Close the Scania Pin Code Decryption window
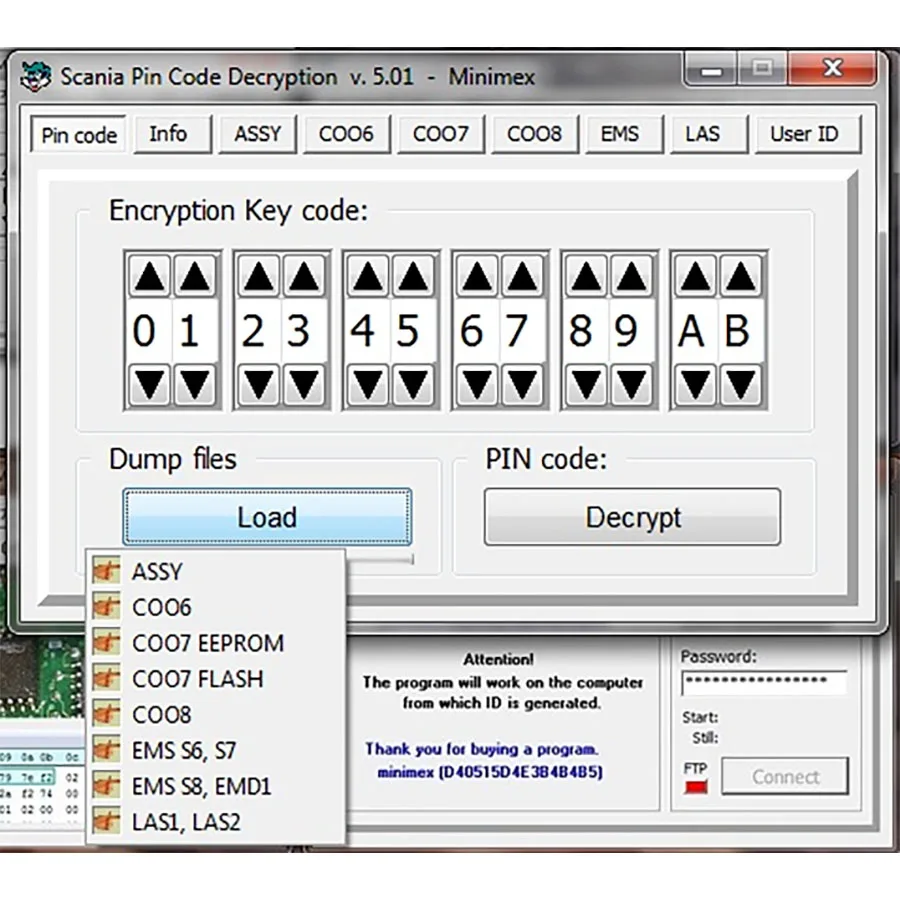This screenshot has width=900, height=900. tap(833, 69)
